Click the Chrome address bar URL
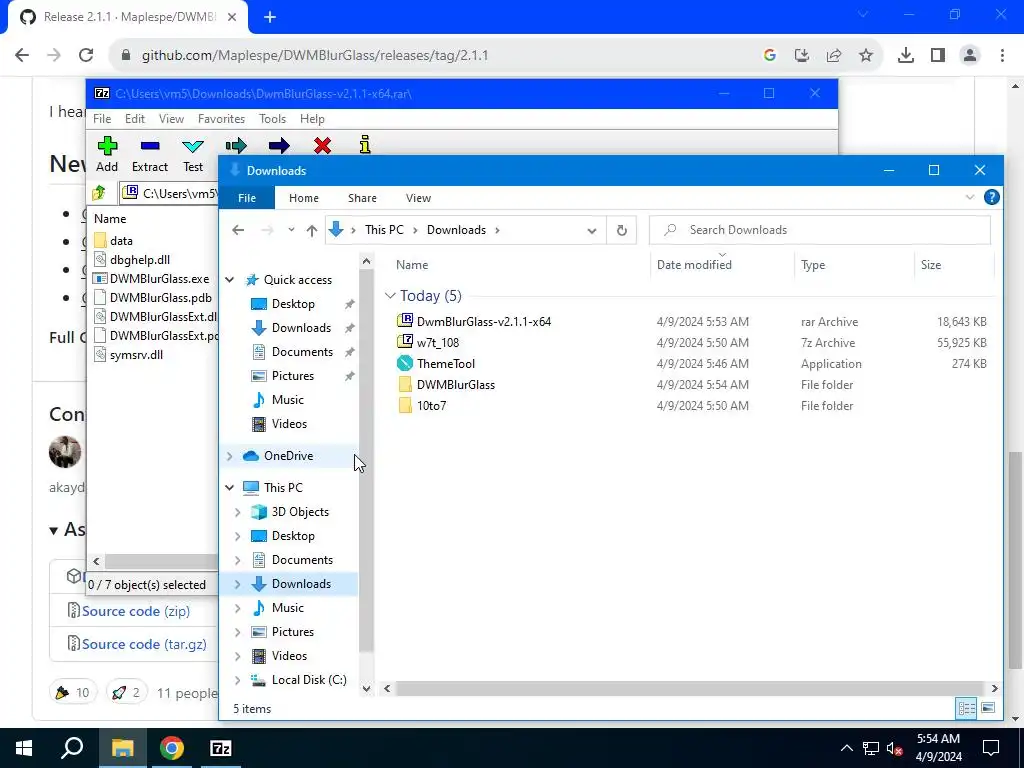1024x768 pixels. [315, 56]
